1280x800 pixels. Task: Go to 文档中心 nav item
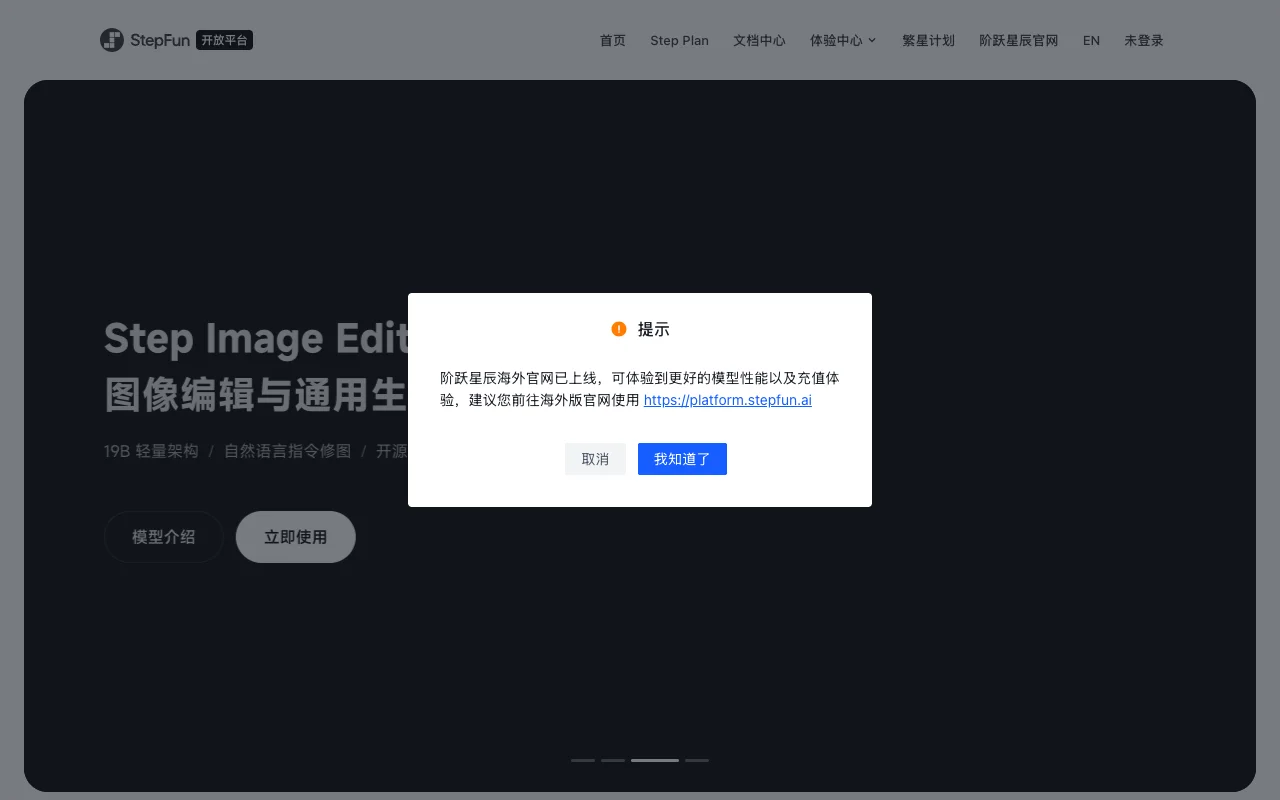(x=759, y=41)
